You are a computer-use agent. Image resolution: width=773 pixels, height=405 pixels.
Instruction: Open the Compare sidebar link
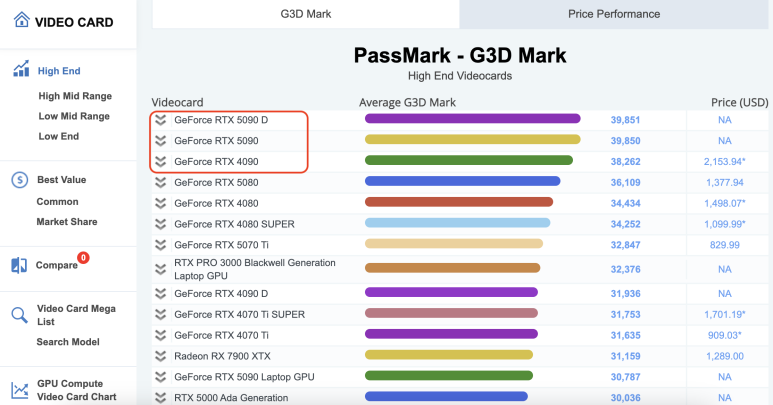pos(57,265)
